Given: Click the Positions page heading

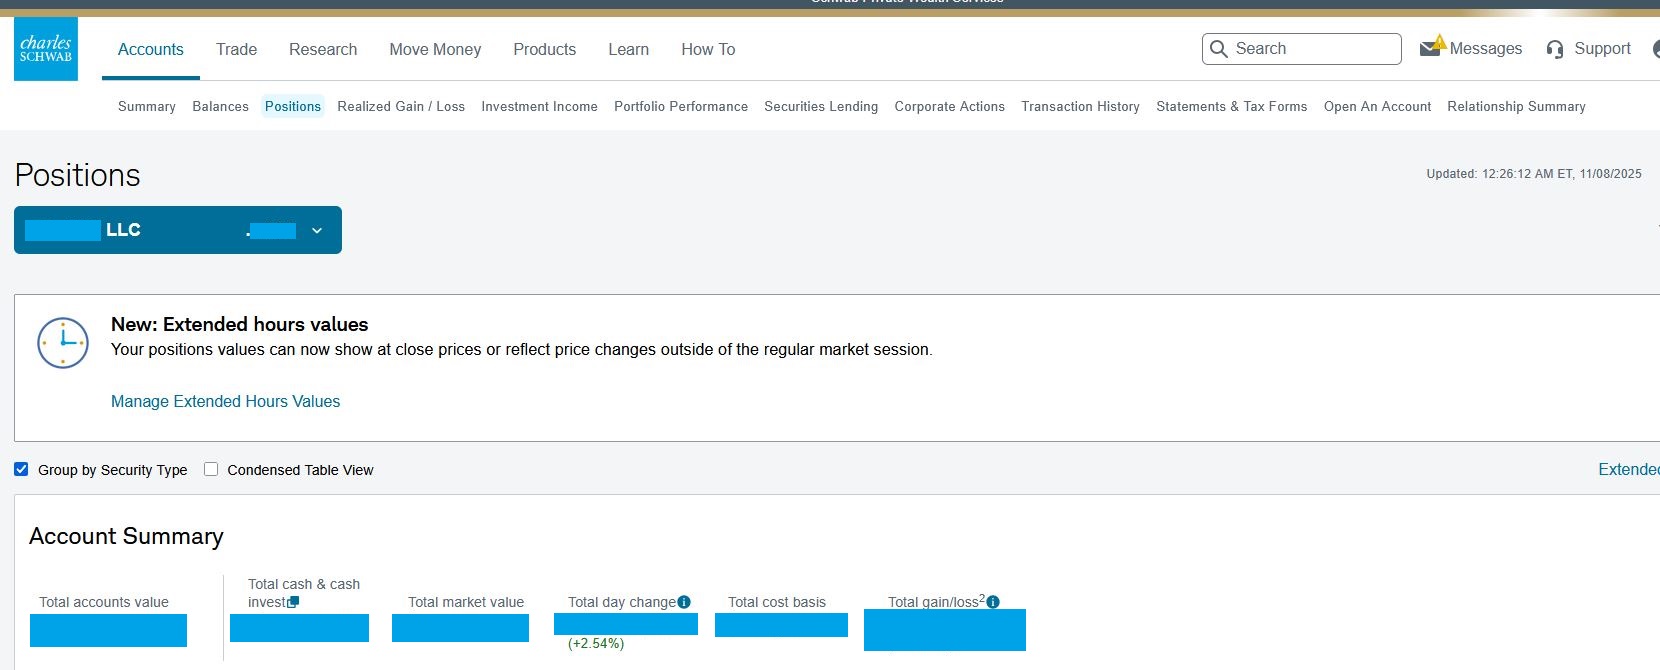Looking at the screenshot, I should click(77, 175).
